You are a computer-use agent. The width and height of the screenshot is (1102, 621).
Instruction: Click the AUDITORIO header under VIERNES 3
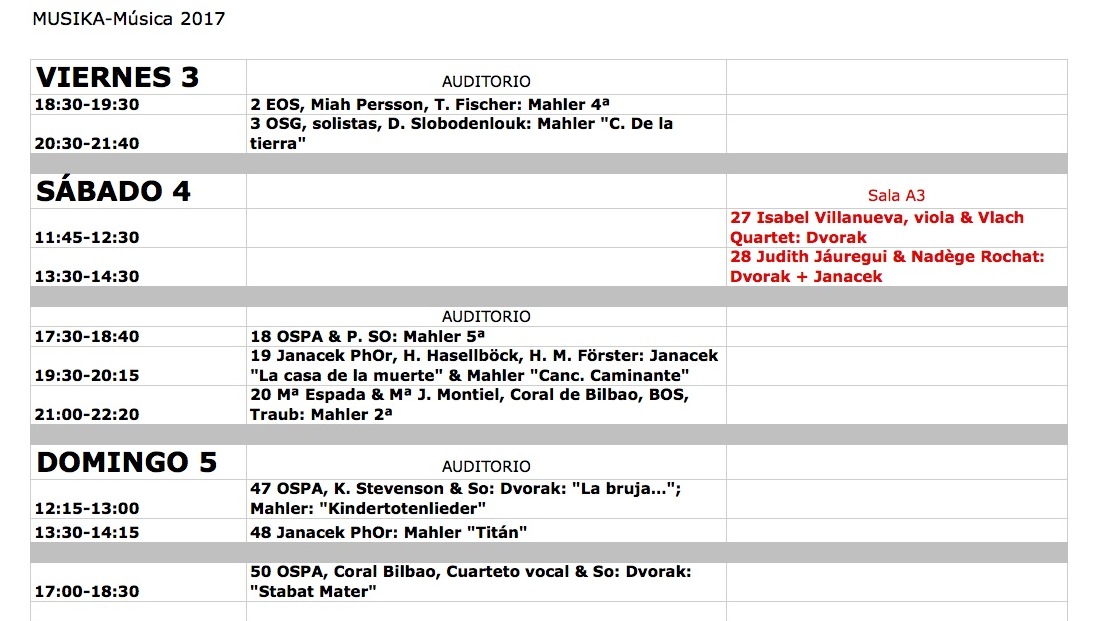point(486,81)
